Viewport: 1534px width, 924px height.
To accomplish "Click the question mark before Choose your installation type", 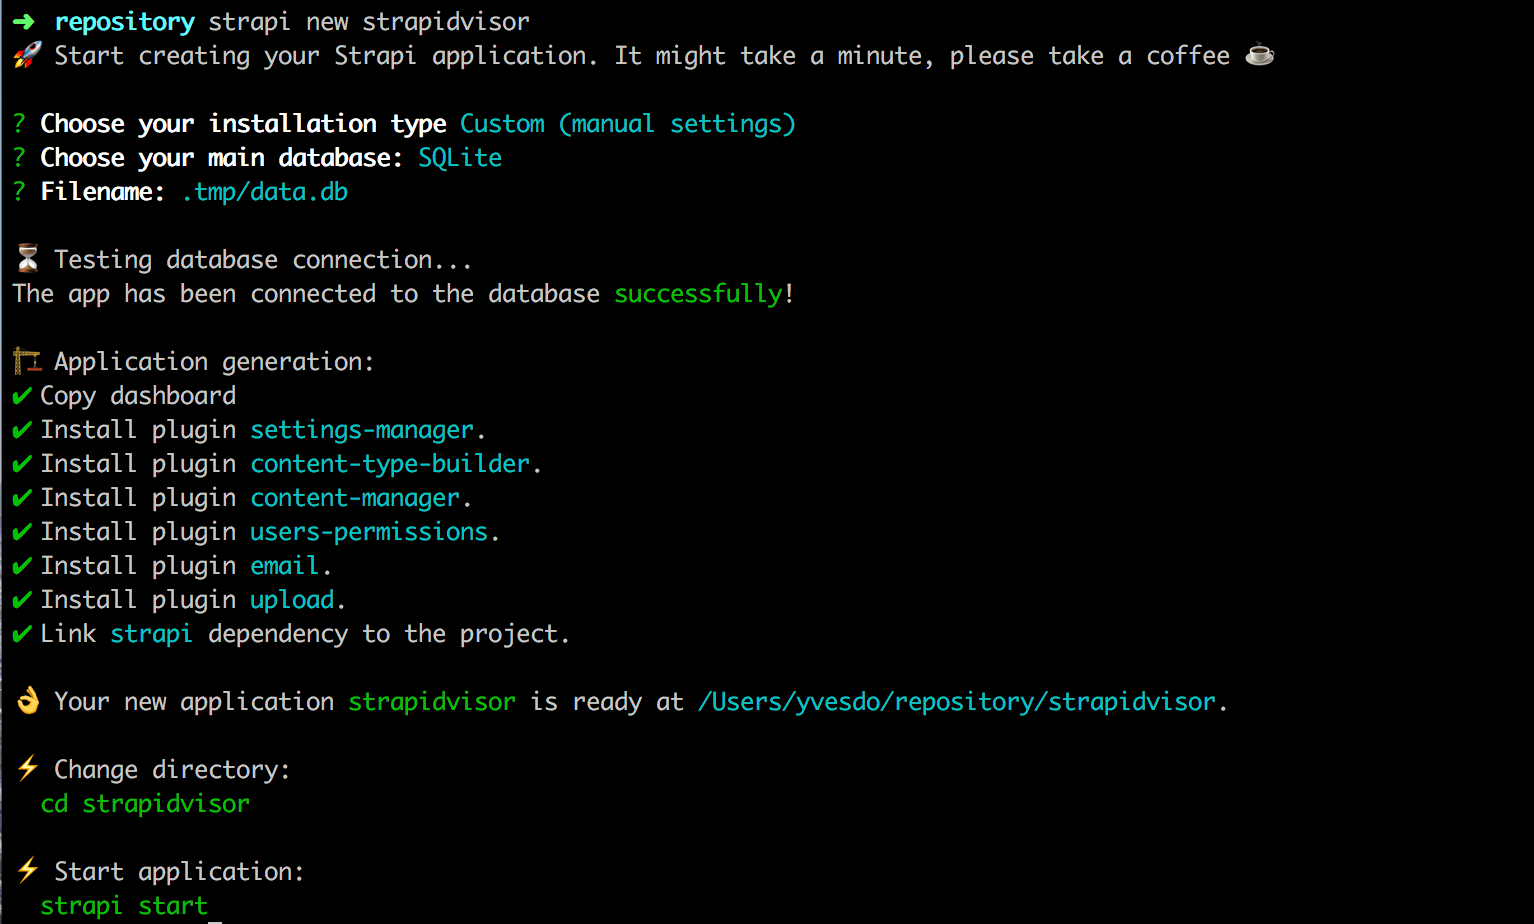I will [18, 123].
